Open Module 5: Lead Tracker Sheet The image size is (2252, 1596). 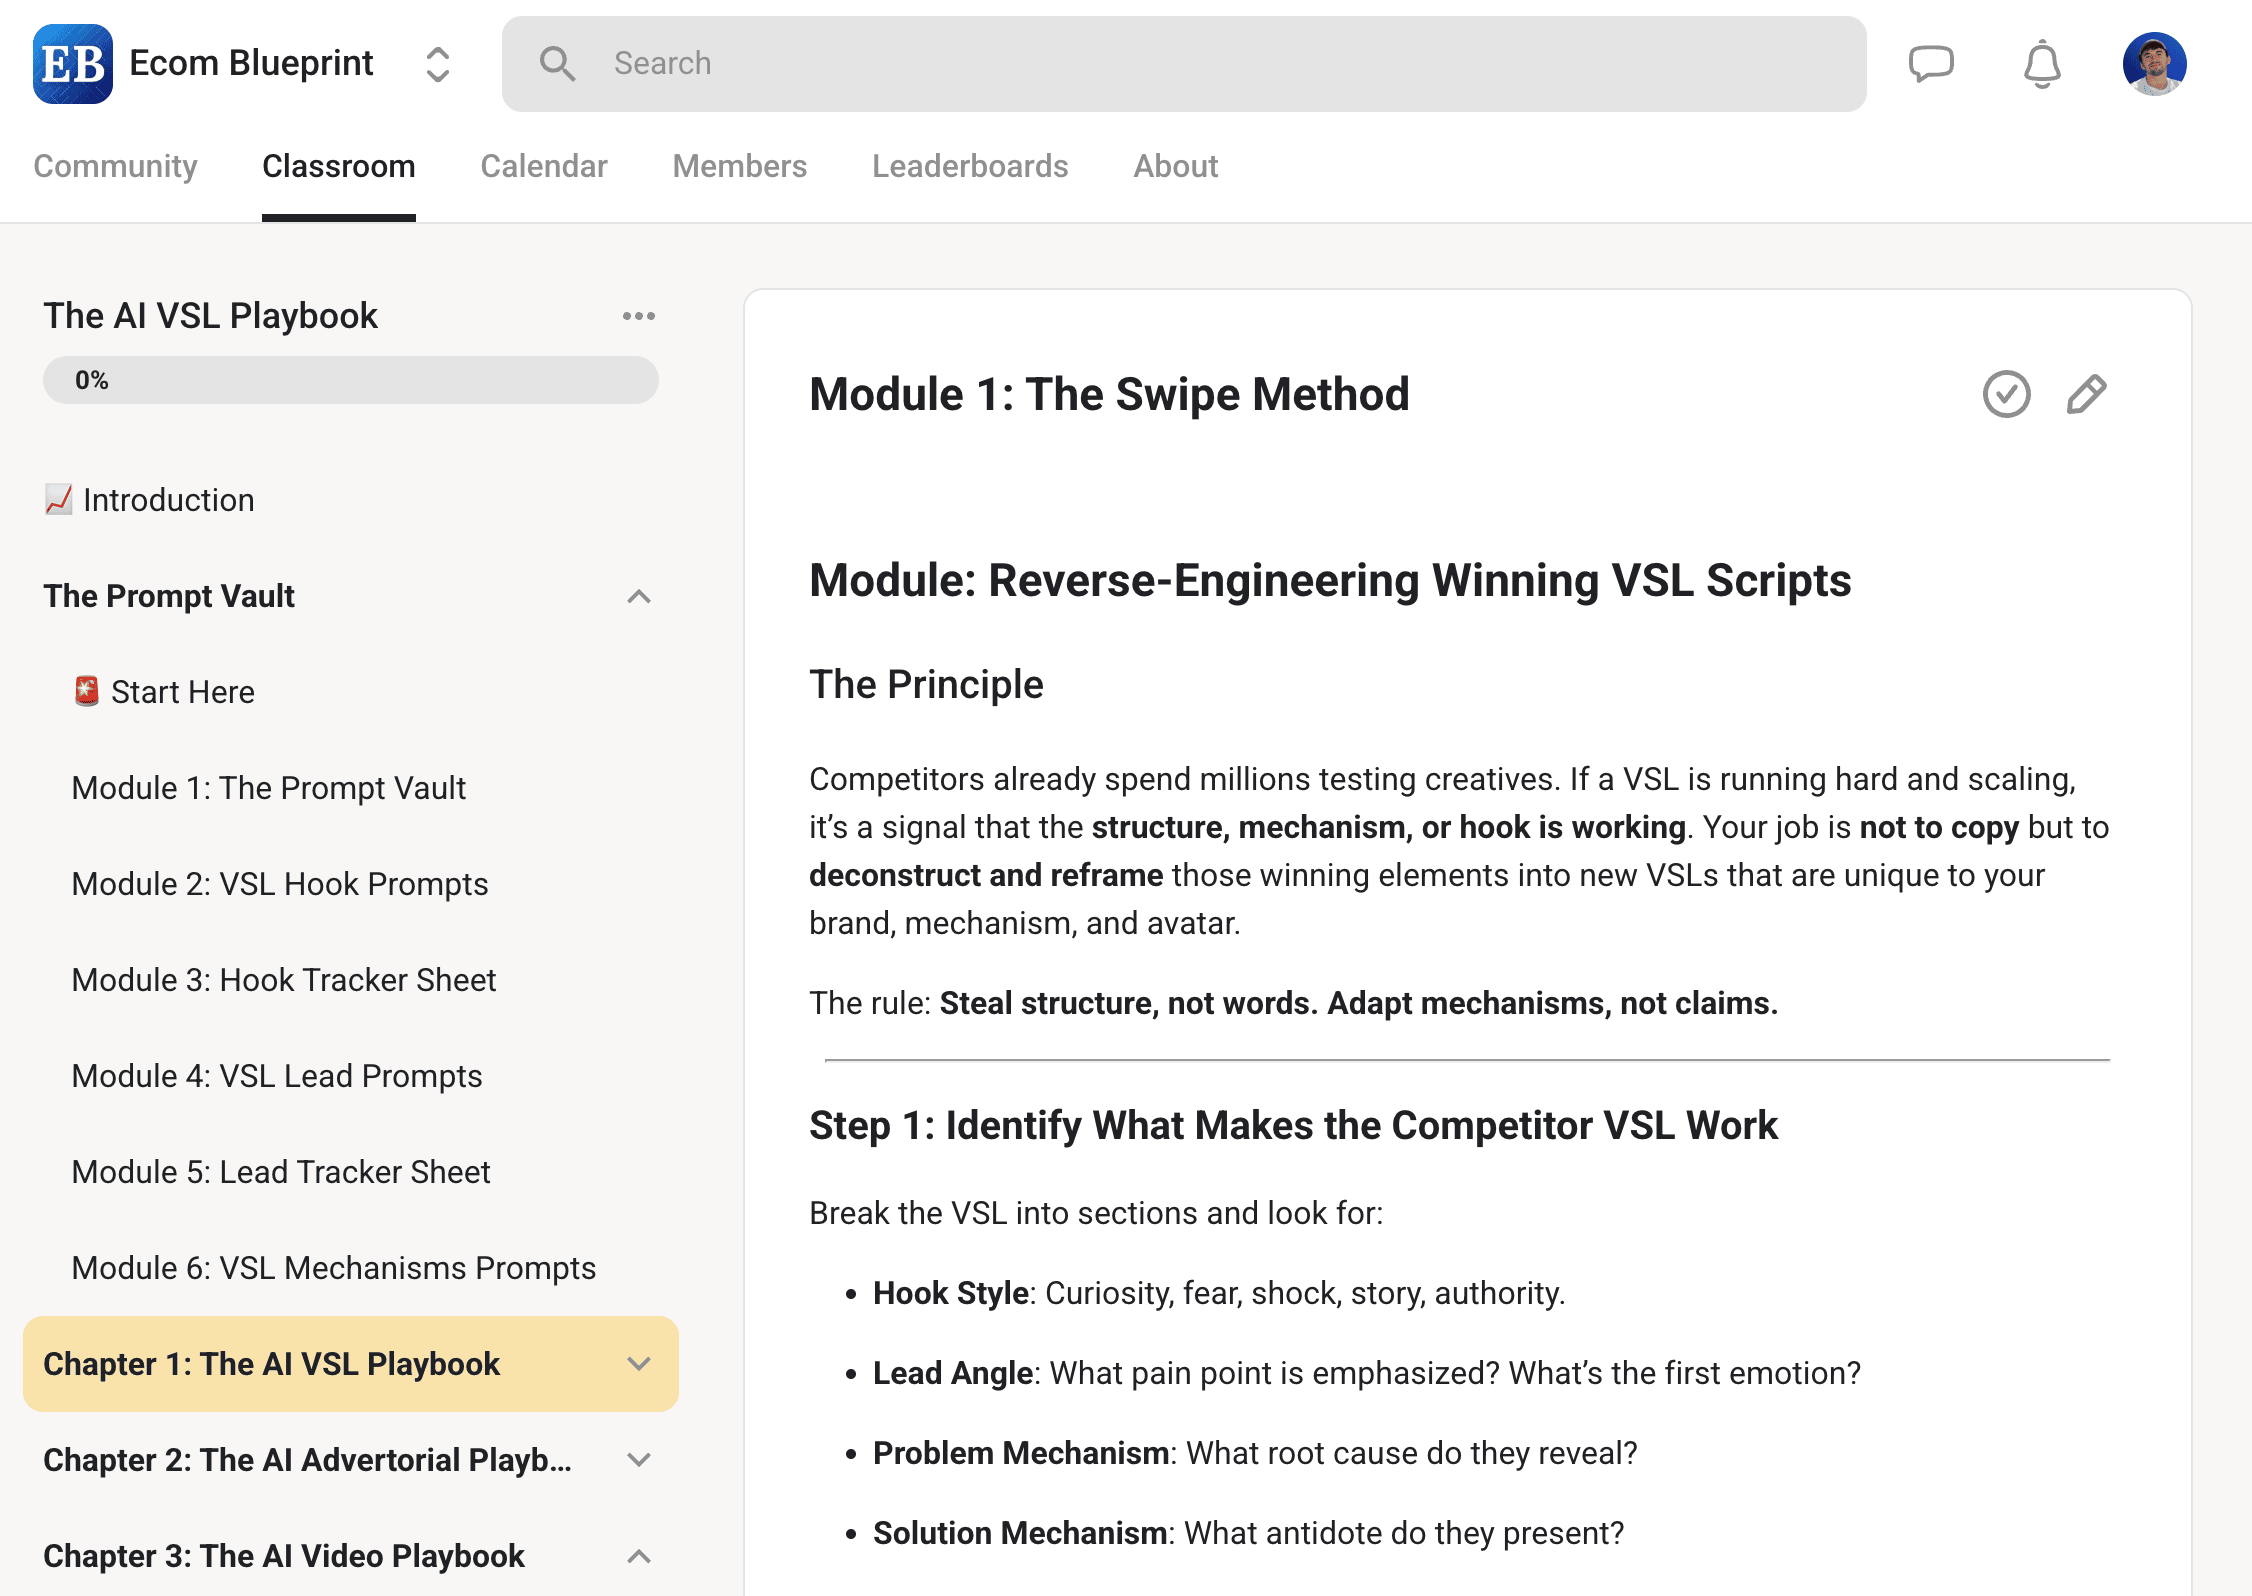281,1172
